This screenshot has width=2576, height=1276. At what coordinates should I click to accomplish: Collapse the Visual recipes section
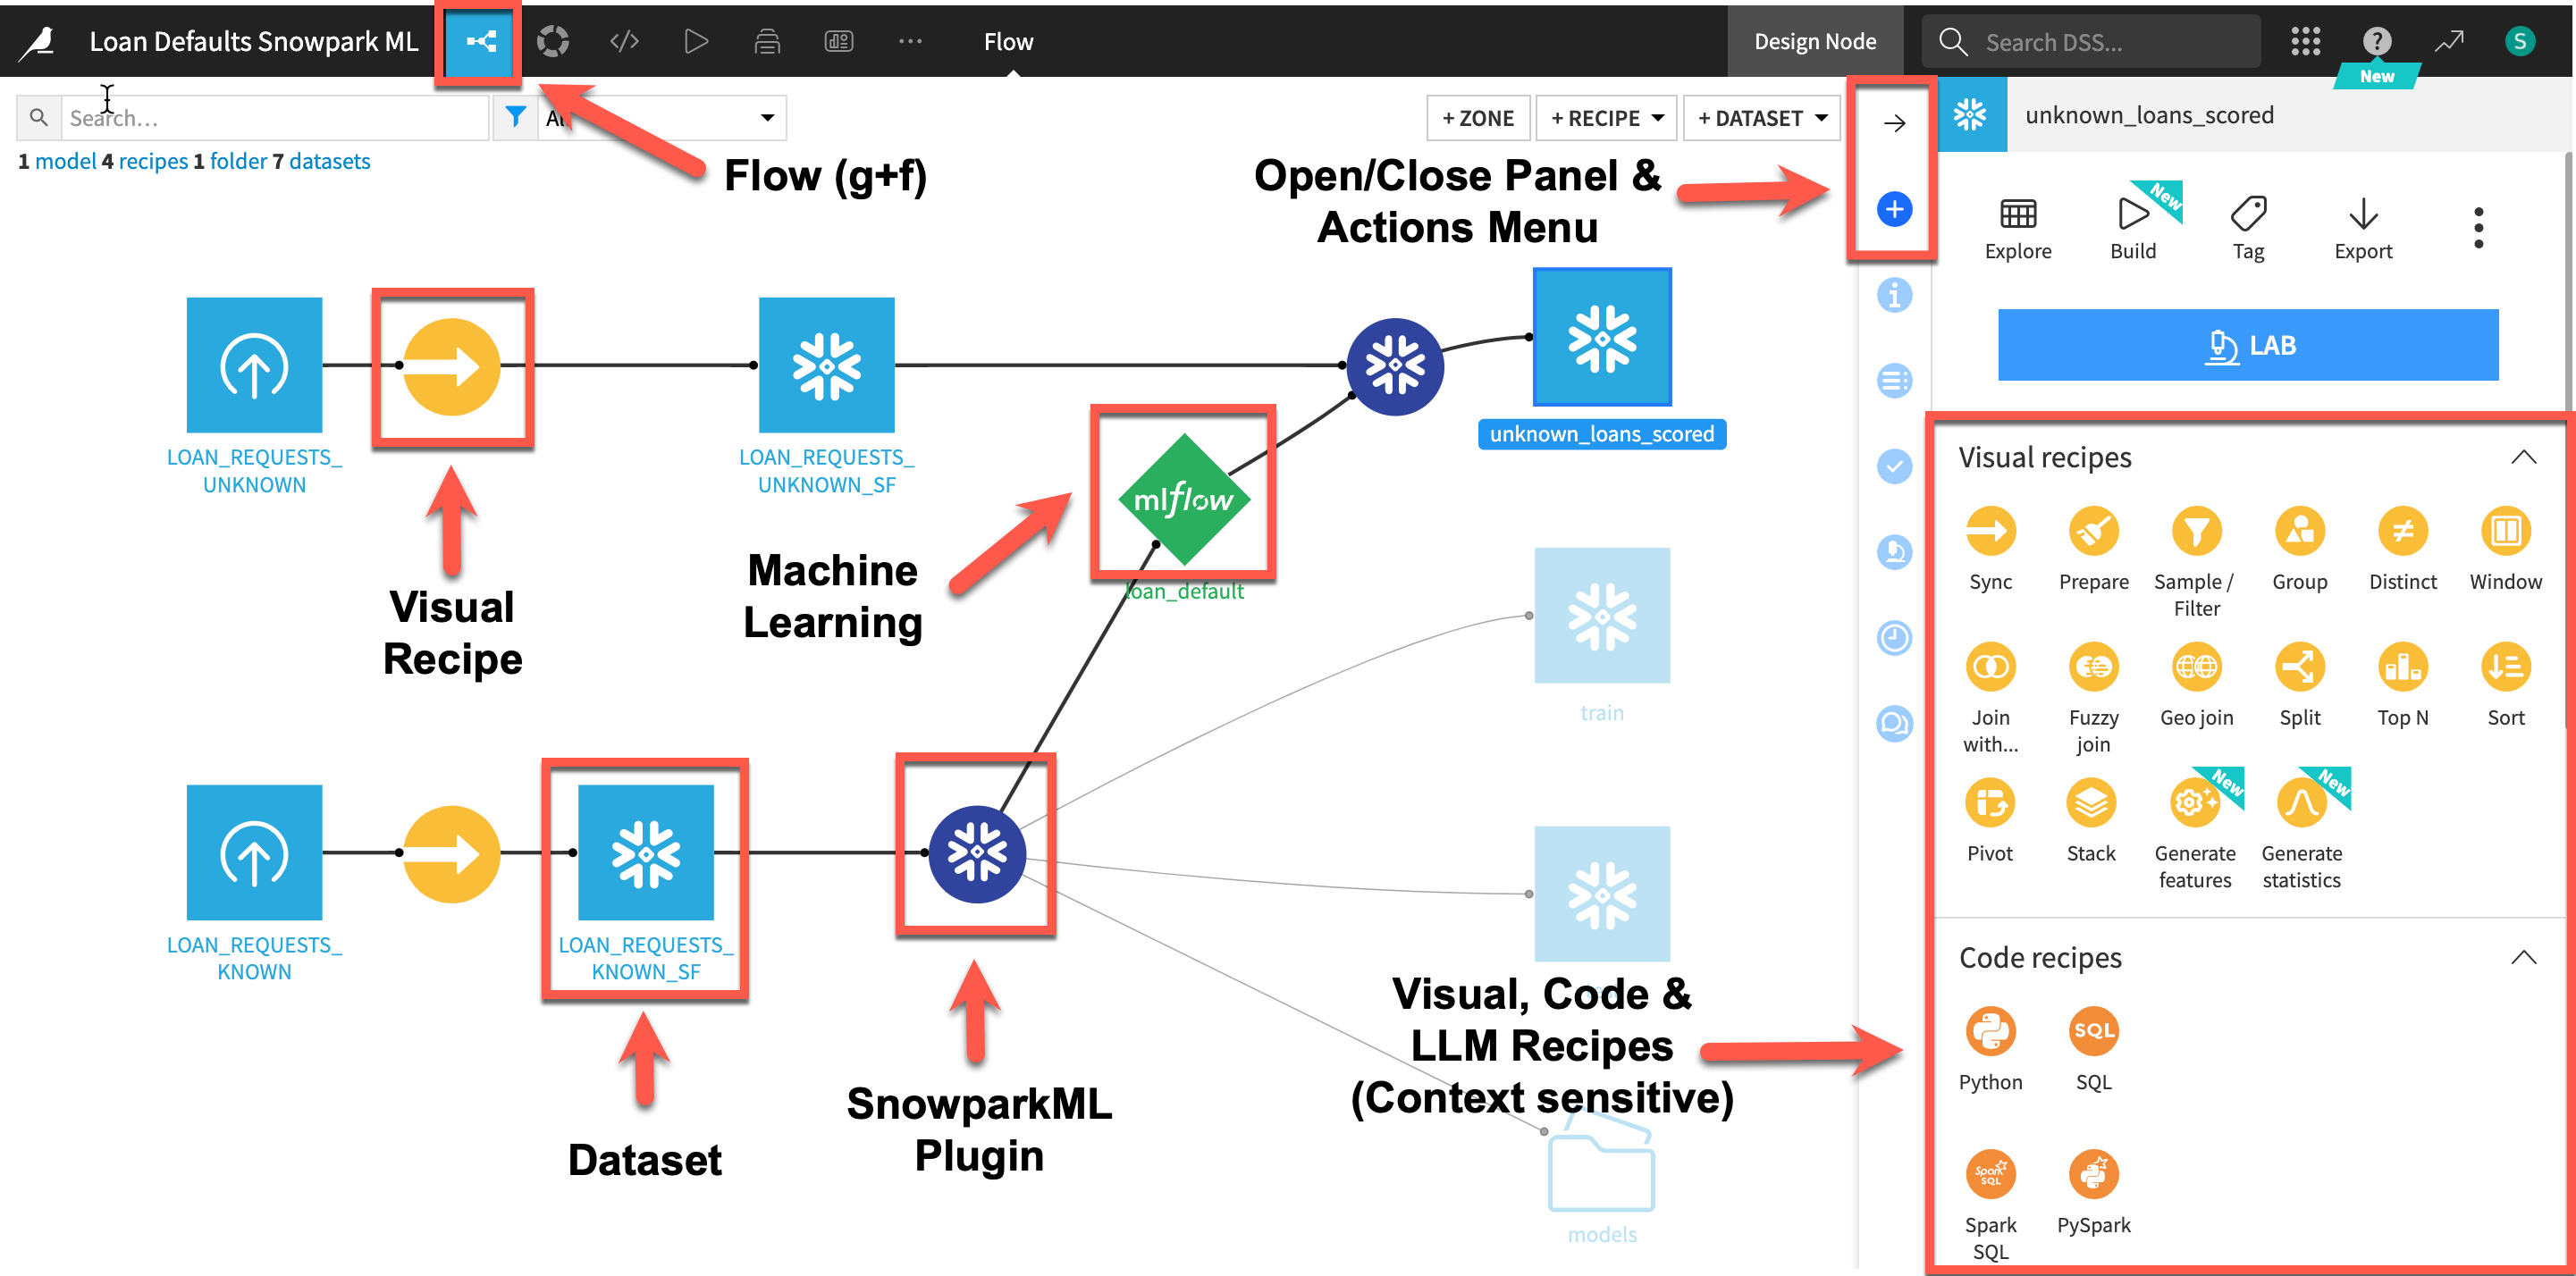tap(2523, 458)
